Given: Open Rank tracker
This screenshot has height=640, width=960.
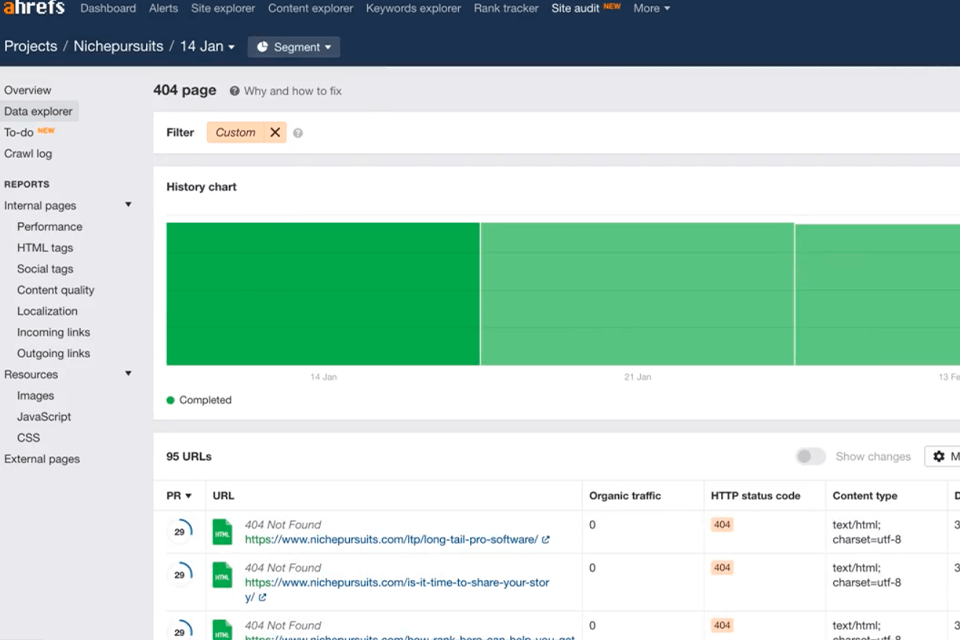Looking at the screenshot, I should [x=506, y=9].
